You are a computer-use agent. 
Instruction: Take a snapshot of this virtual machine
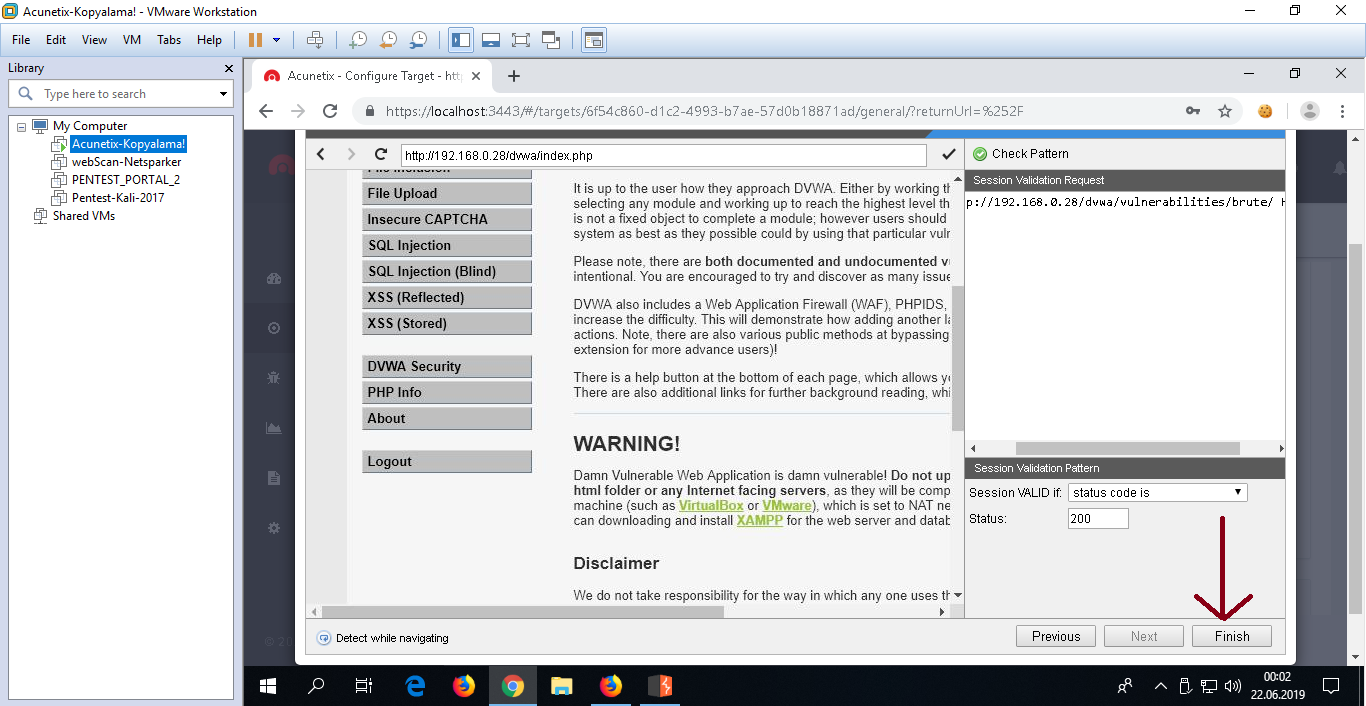(x=357, y=40)
